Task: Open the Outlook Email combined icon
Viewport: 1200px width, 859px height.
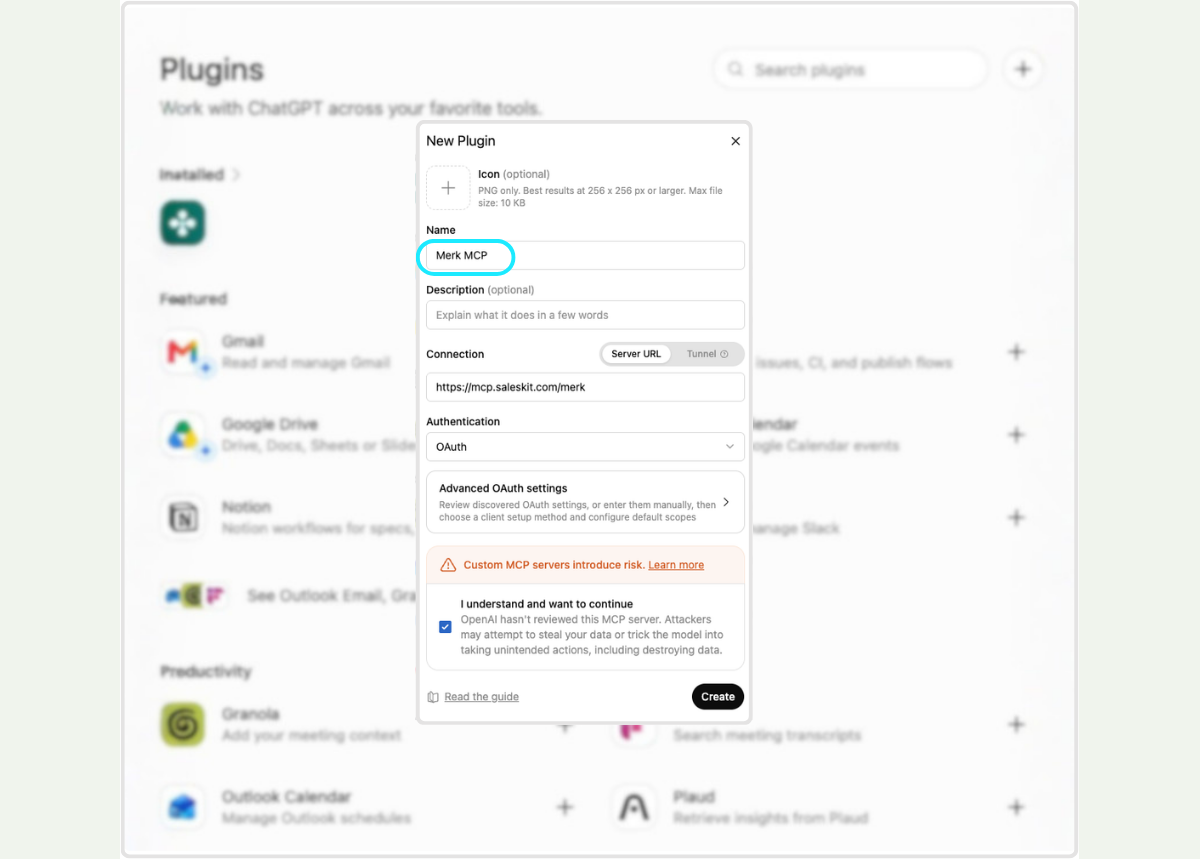Action: click(195, 596)
